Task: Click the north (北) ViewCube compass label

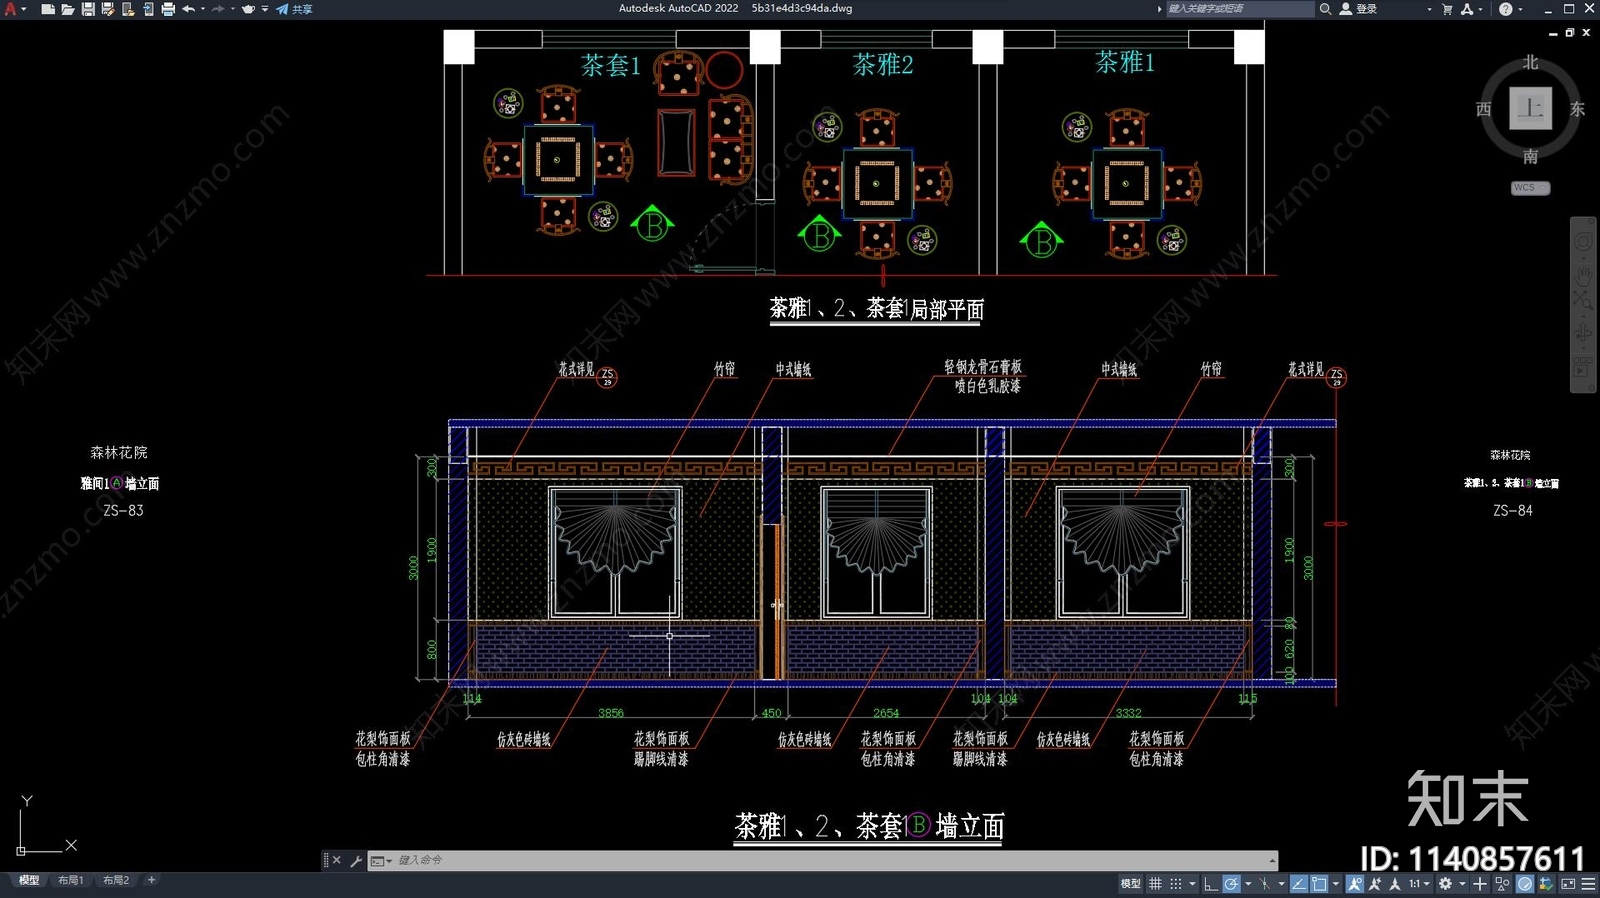Action: click(x=1531, y=62)
